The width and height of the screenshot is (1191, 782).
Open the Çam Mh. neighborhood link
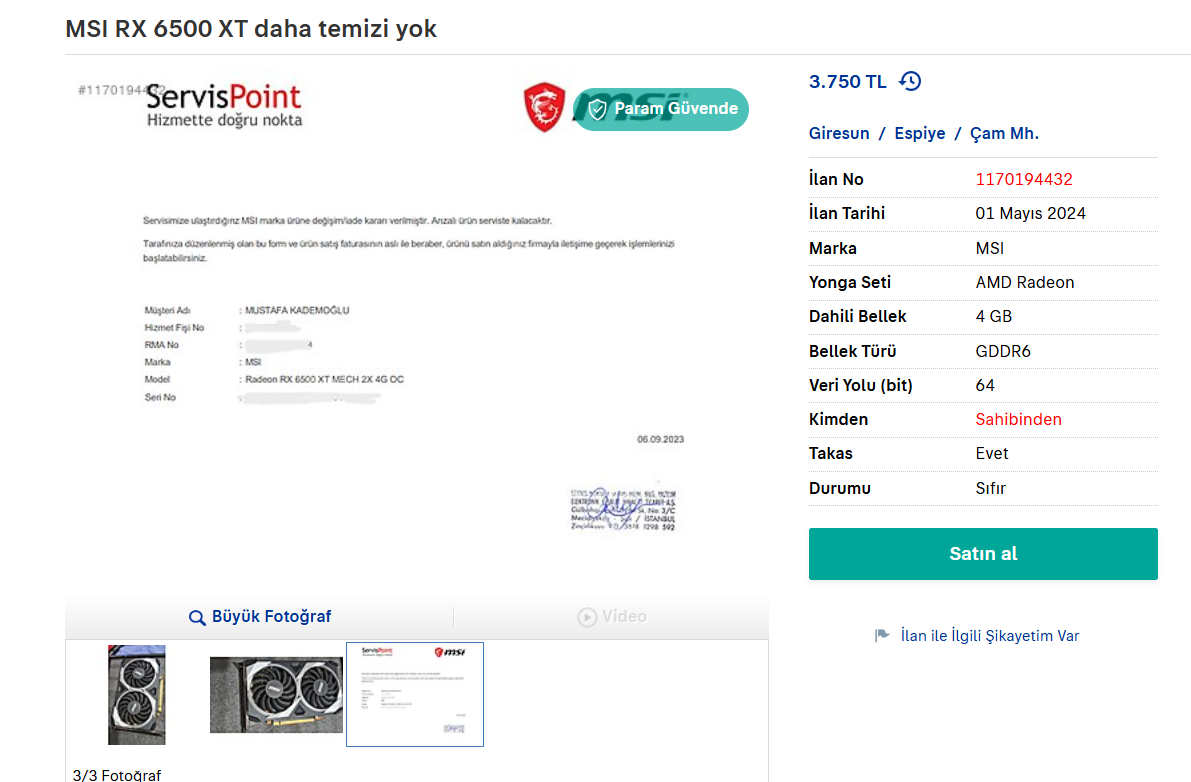1004,134
